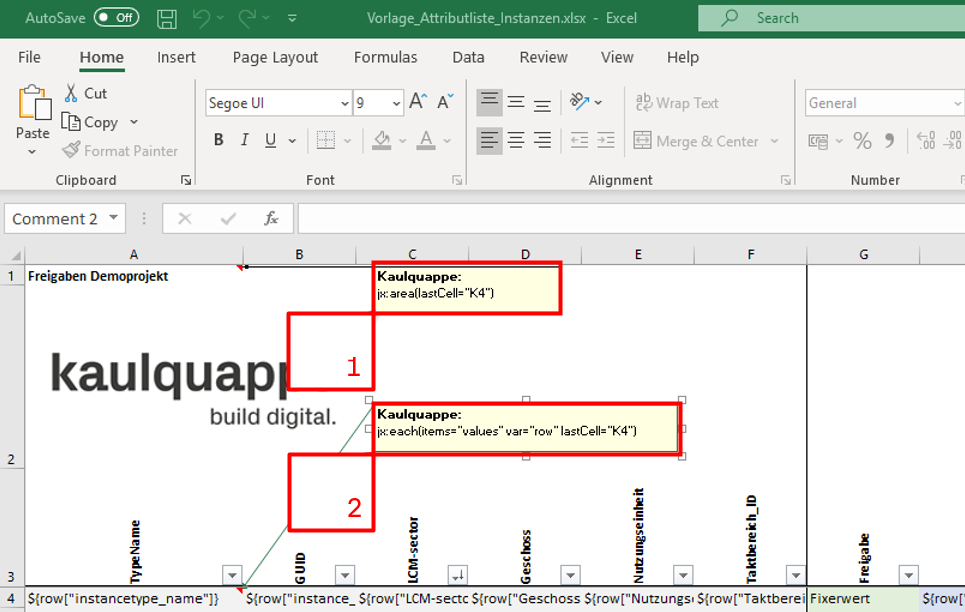Image resolution: width=965 pixels, height=612 pixels.
Task: Switch to the Insert tab
Action: point(176,57)
